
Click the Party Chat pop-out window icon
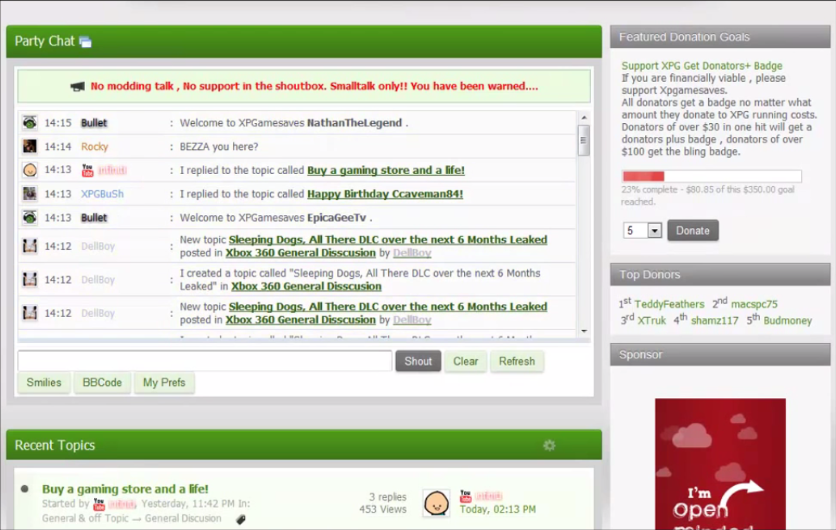click(x=86, y=42)
